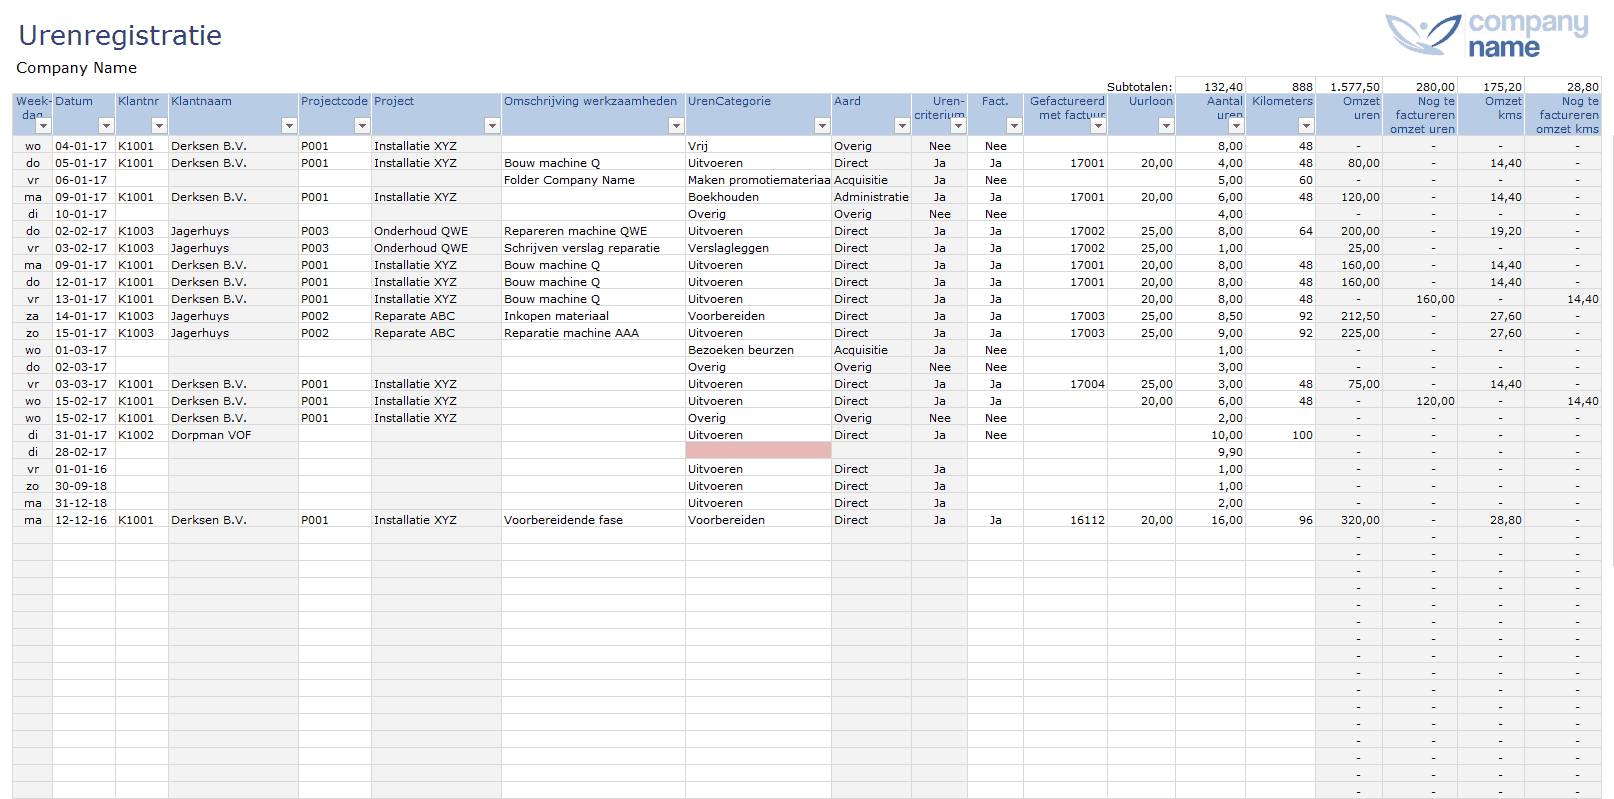Image resolution: width=1614 pixels, height=799 pixels.
Task: Select the Urenregistratie title
Action: (120, 35)
